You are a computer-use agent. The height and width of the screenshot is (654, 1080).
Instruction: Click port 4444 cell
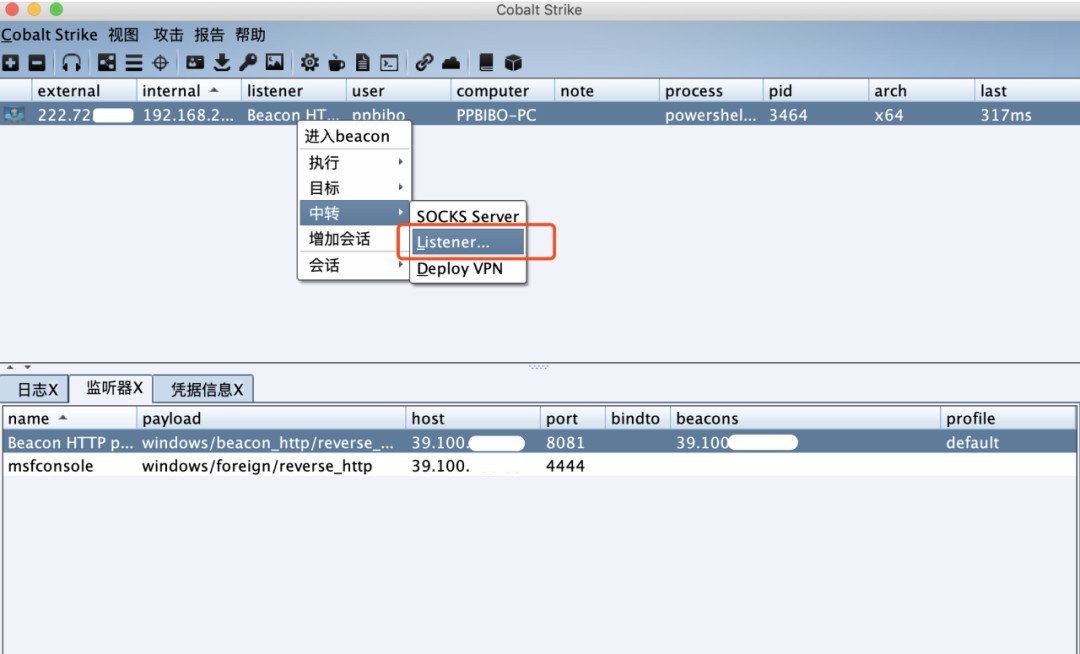coord(573,466)
